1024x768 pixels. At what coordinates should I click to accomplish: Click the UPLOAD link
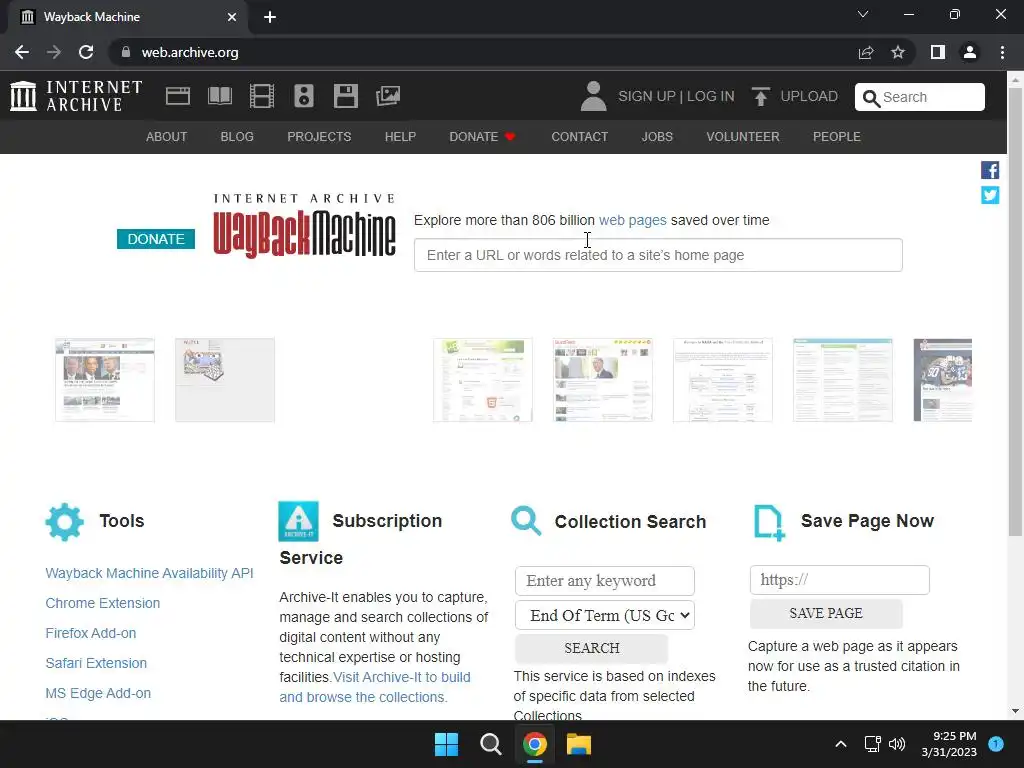point(809,96)
